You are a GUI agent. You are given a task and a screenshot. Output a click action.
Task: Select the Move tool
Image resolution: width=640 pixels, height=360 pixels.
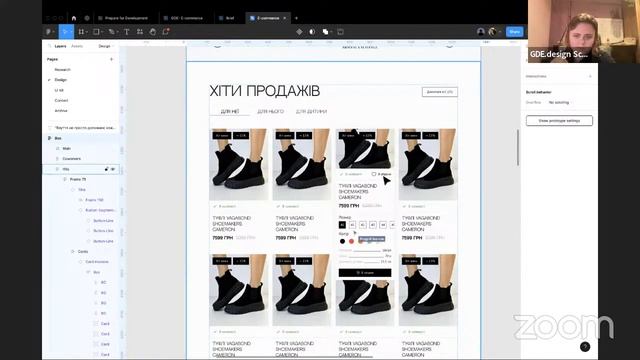(64, 31)
